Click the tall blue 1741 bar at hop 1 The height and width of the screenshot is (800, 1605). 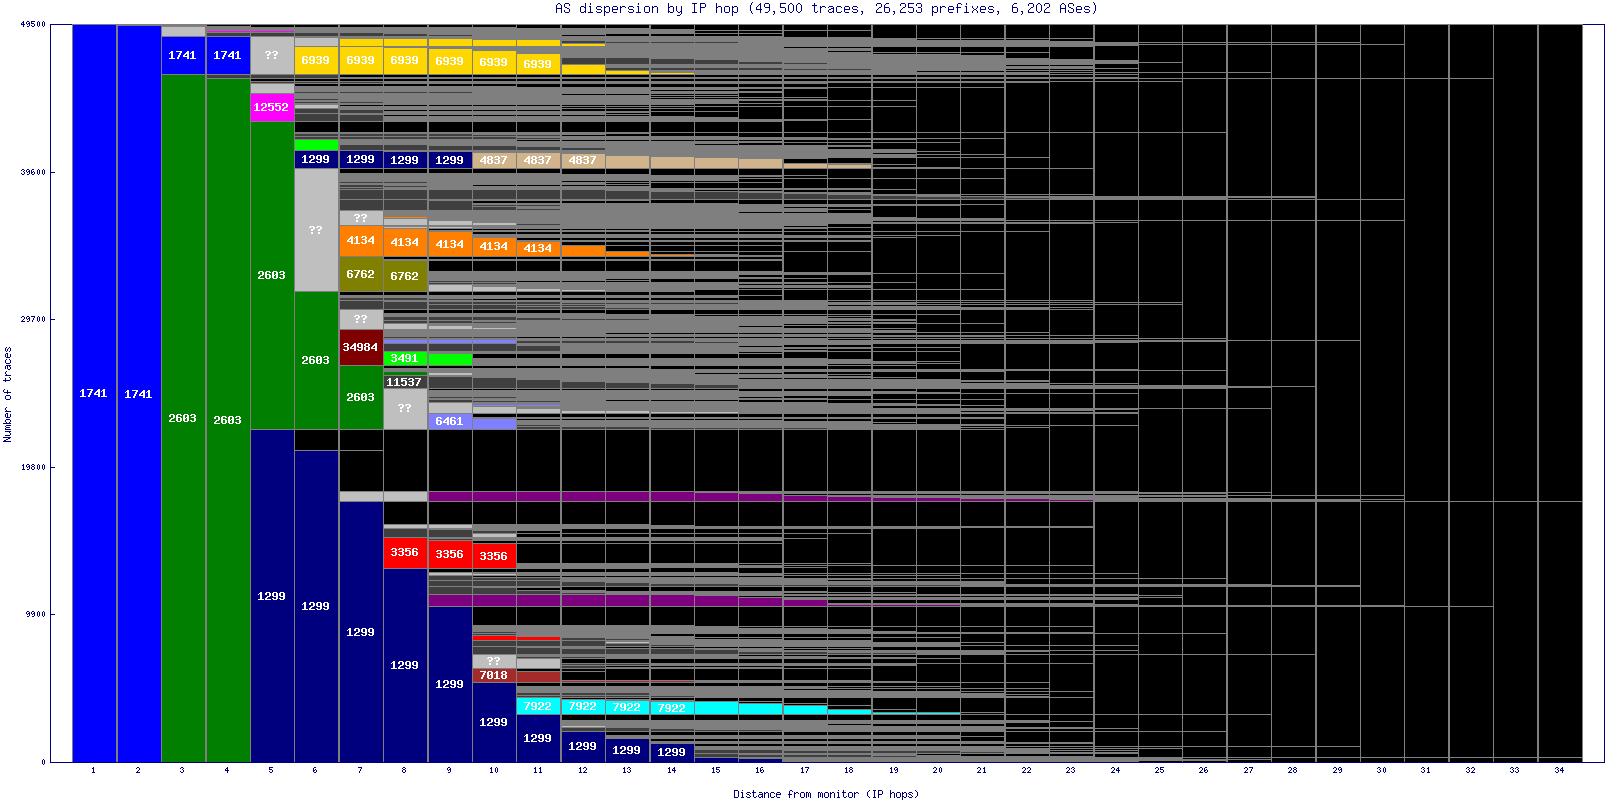point(94,393)
